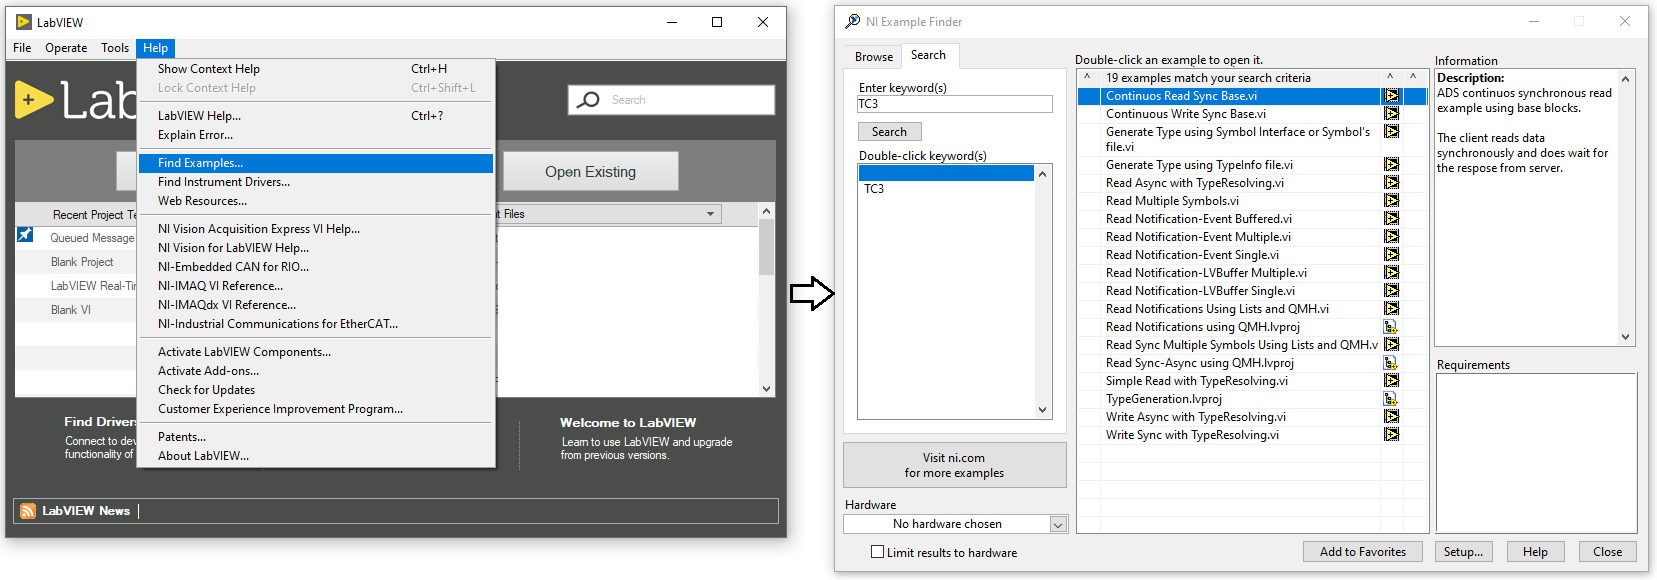The height and width of the screenshot is (580, 1657).
Task: Select LabVIEW Help... menu entry
Action: [316, 116]
